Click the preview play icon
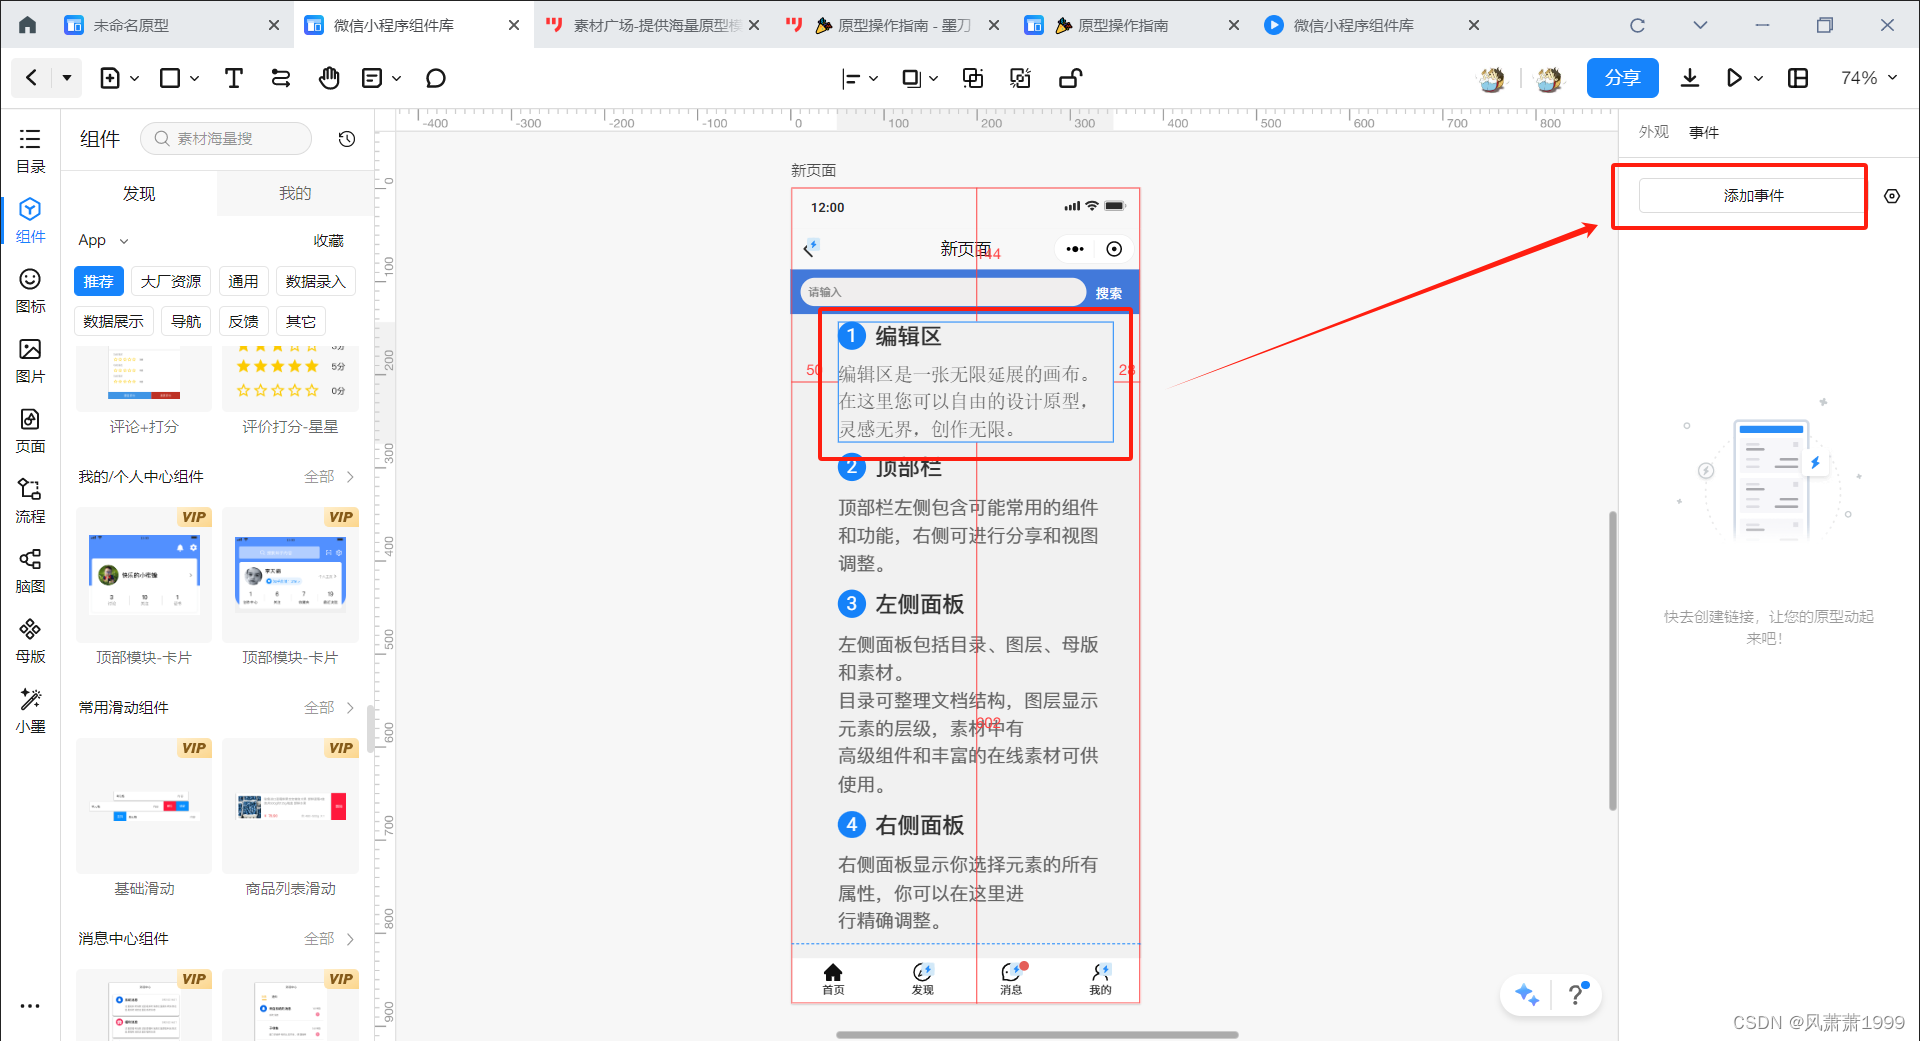Viewport: 1920px width, 1041px height. pos(1734,78)
